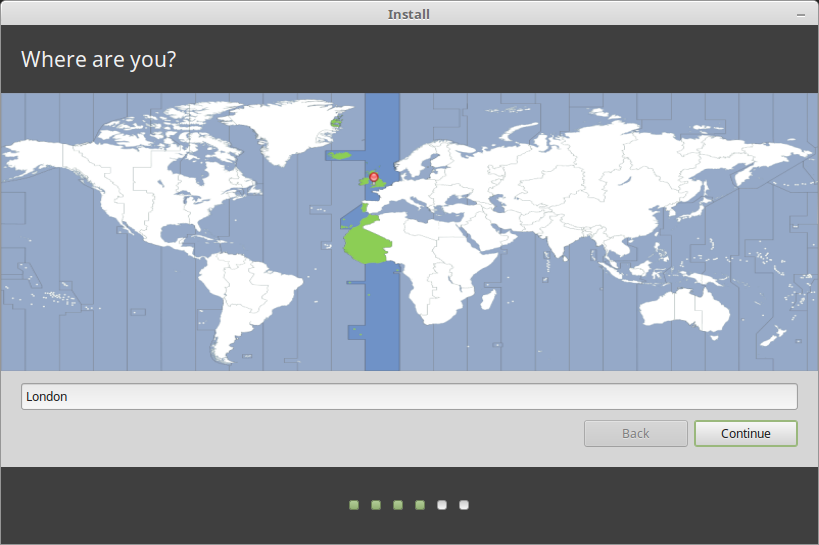This screenshot has height=545, width=819.
Task: Click the fourth green progress dot
Action: click(x=420, y=505)
